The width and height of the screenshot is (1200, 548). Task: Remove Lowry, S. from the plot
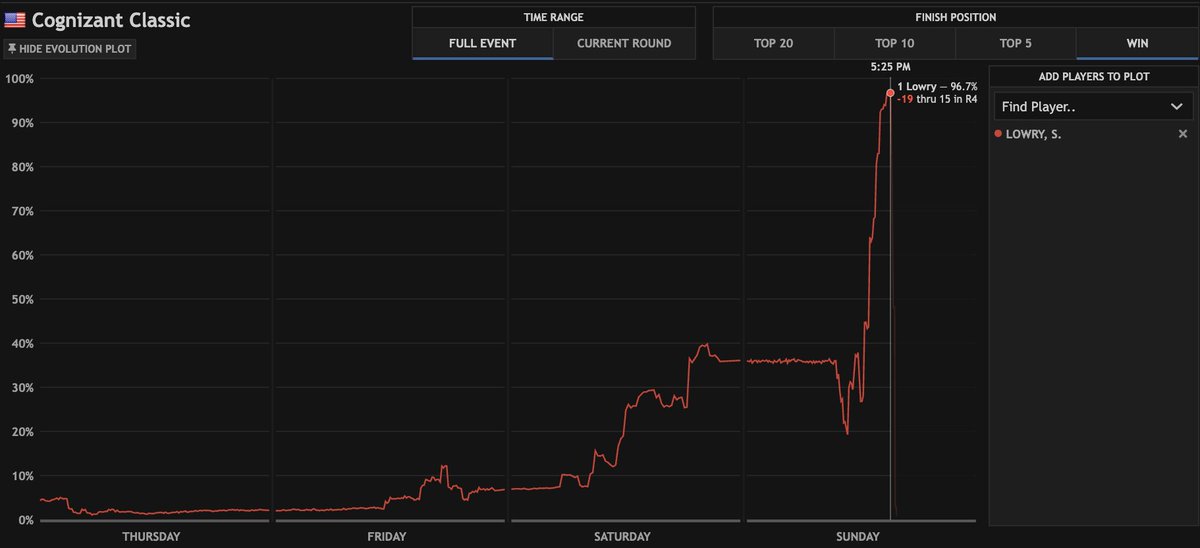(x=1183, y=134)
